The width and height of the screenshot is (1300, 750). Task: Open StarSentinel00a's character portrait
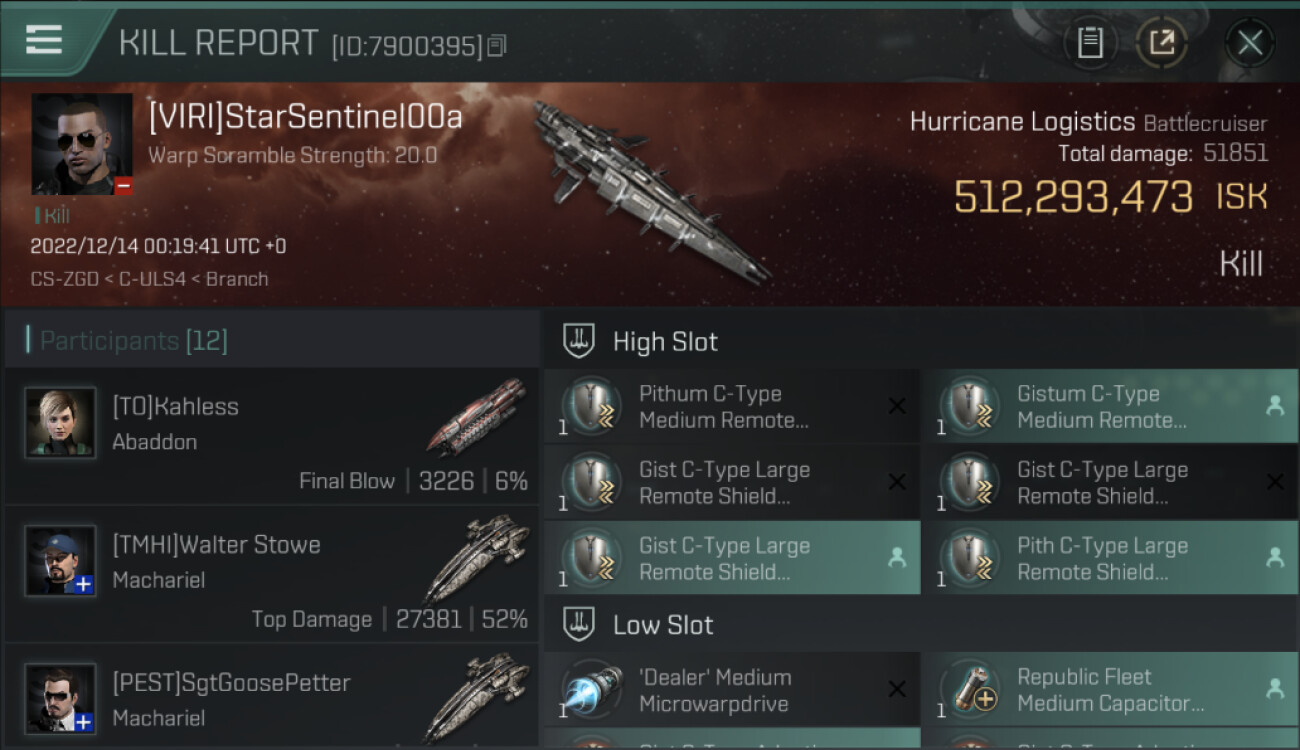82,145
